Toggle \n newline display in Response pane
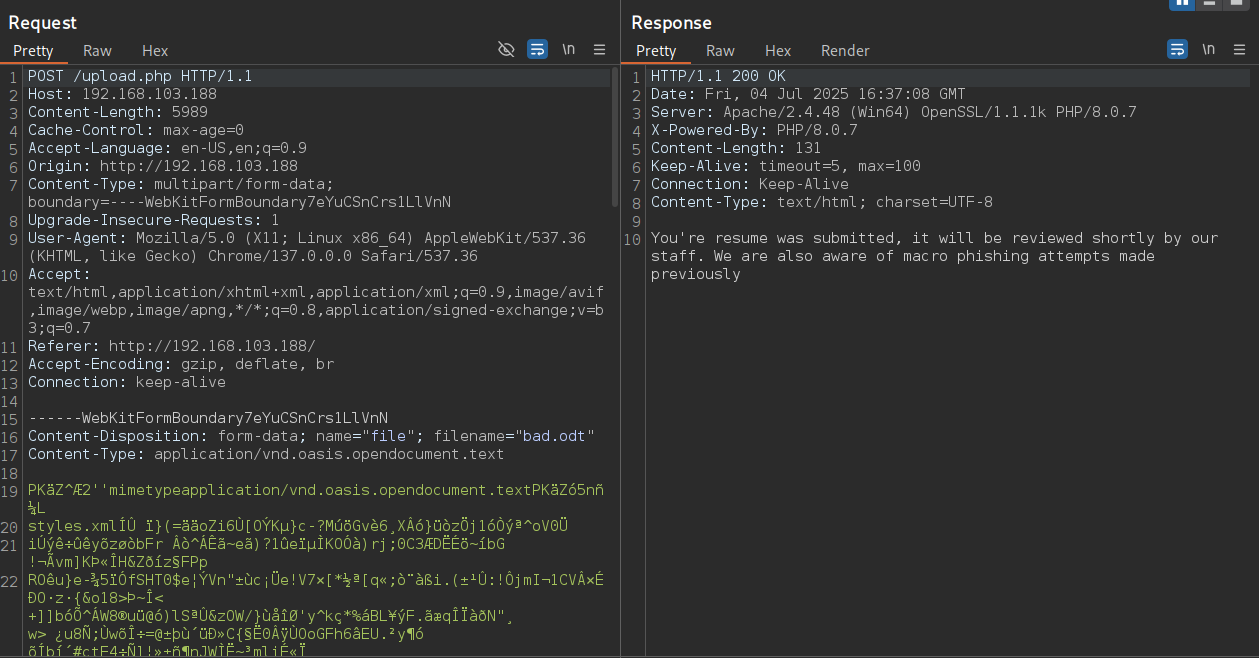 point(1209,49)
